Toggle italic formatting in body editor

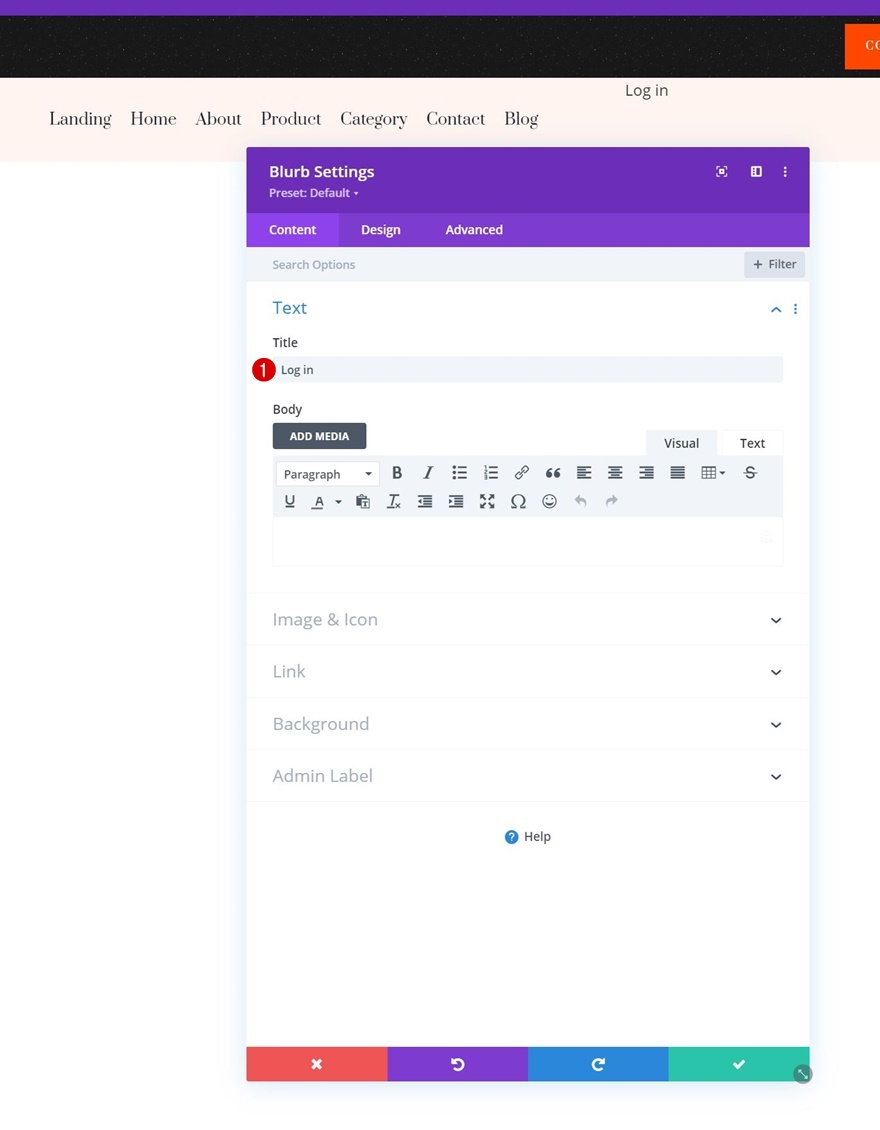pos(428,473)
